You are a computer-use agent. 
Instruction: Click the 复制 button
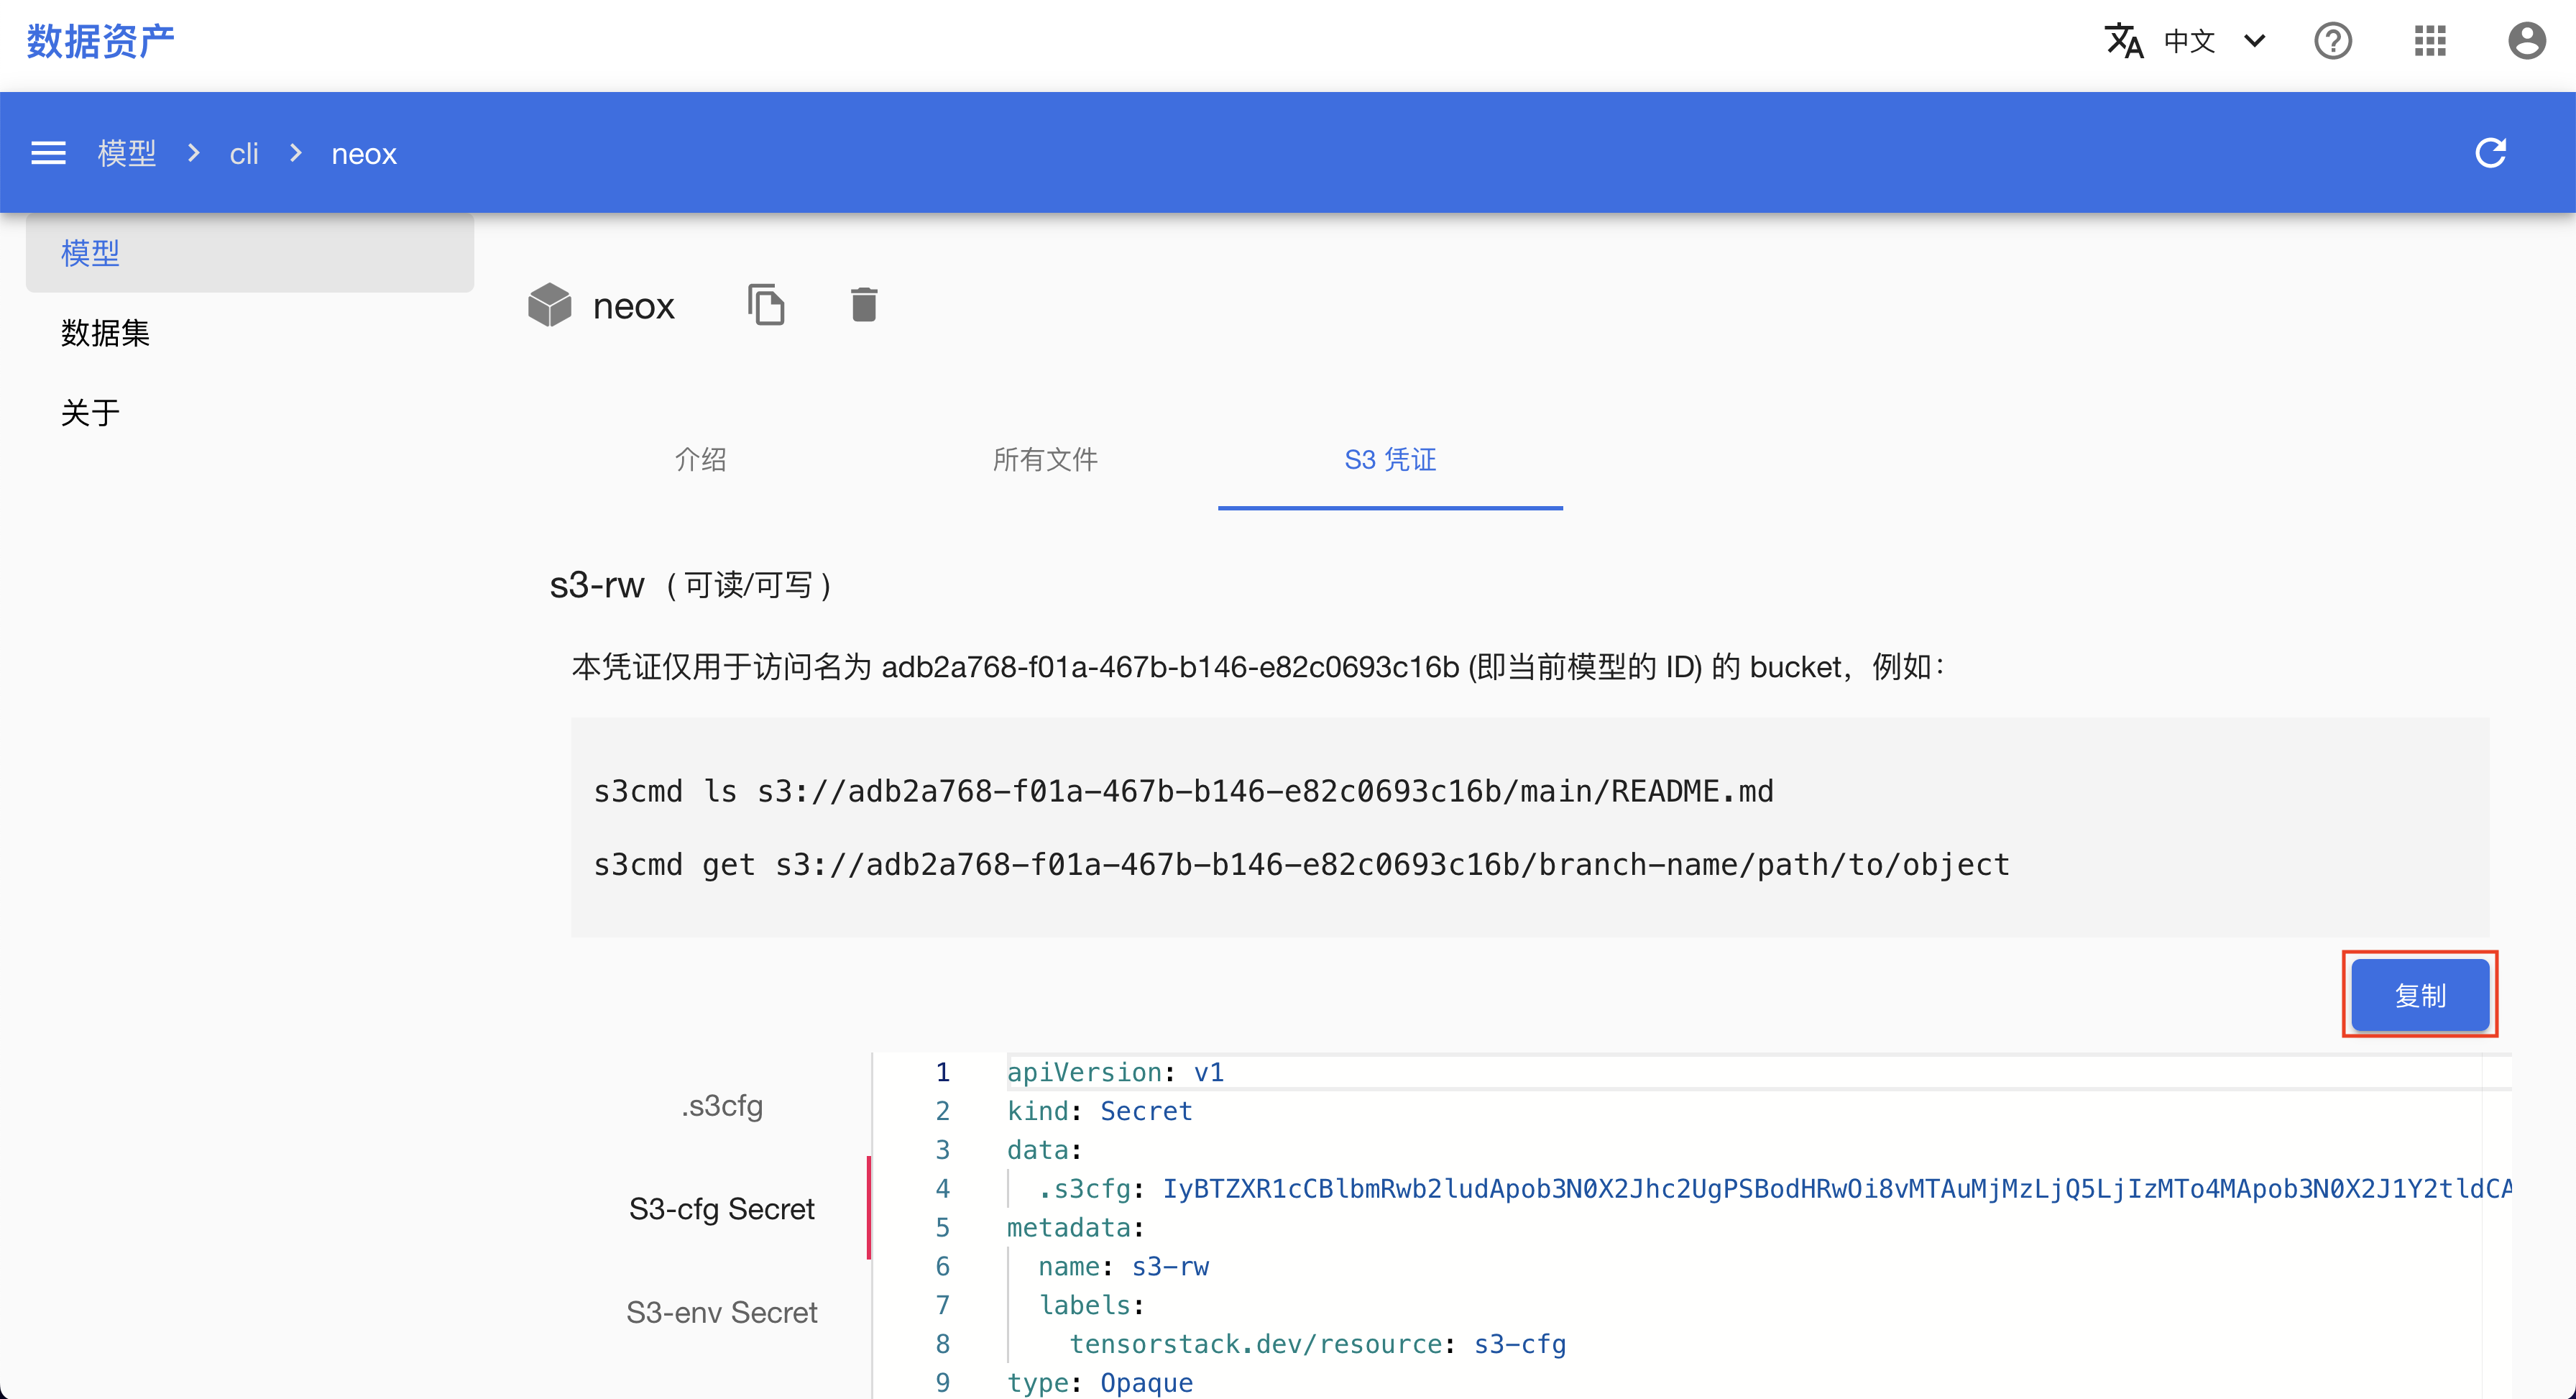2420,995
